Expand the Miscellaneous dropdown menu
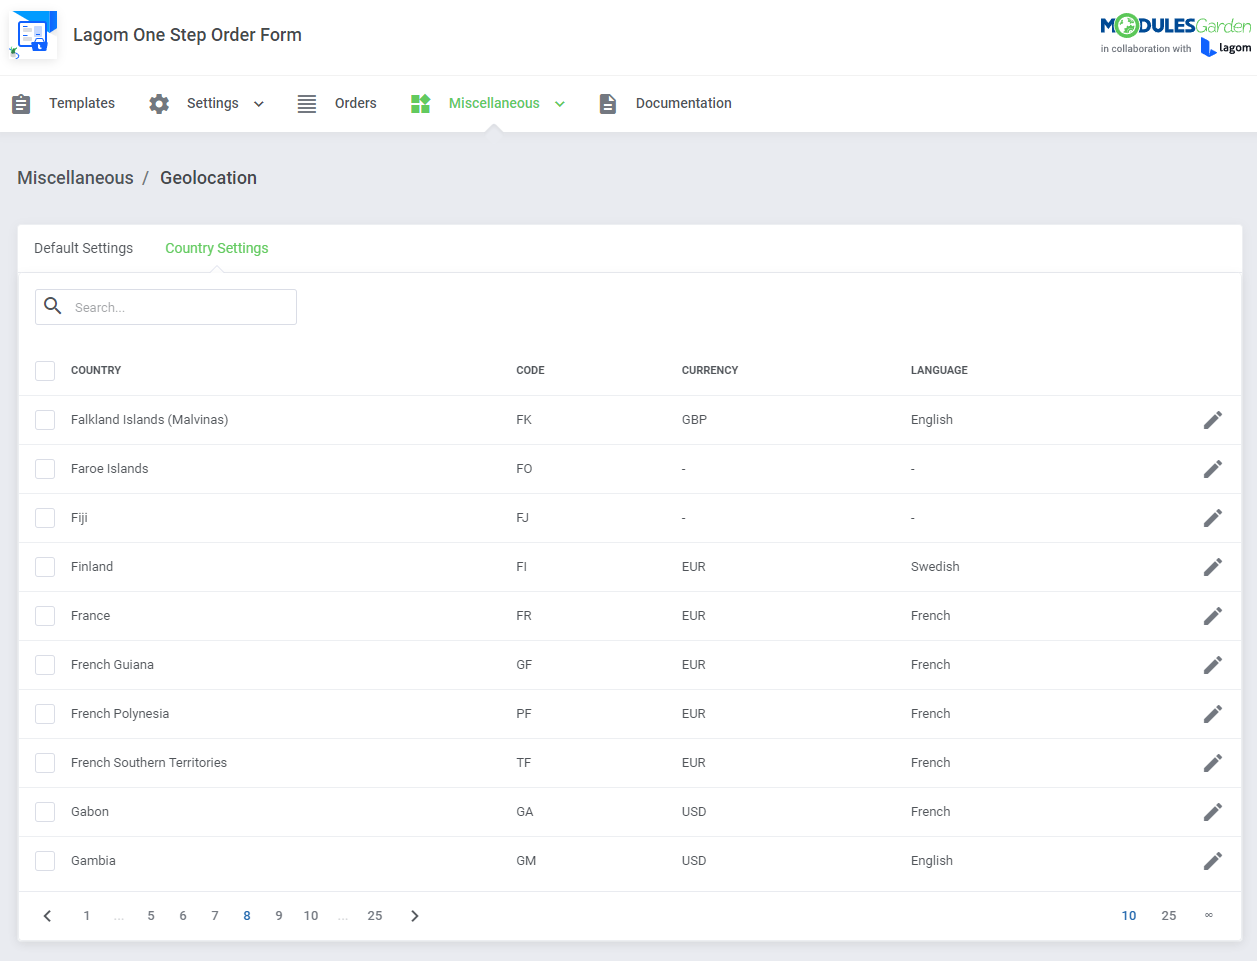The height and width of the screenshot is (961, 1257). pyautogui.click(x=560, y=103)
